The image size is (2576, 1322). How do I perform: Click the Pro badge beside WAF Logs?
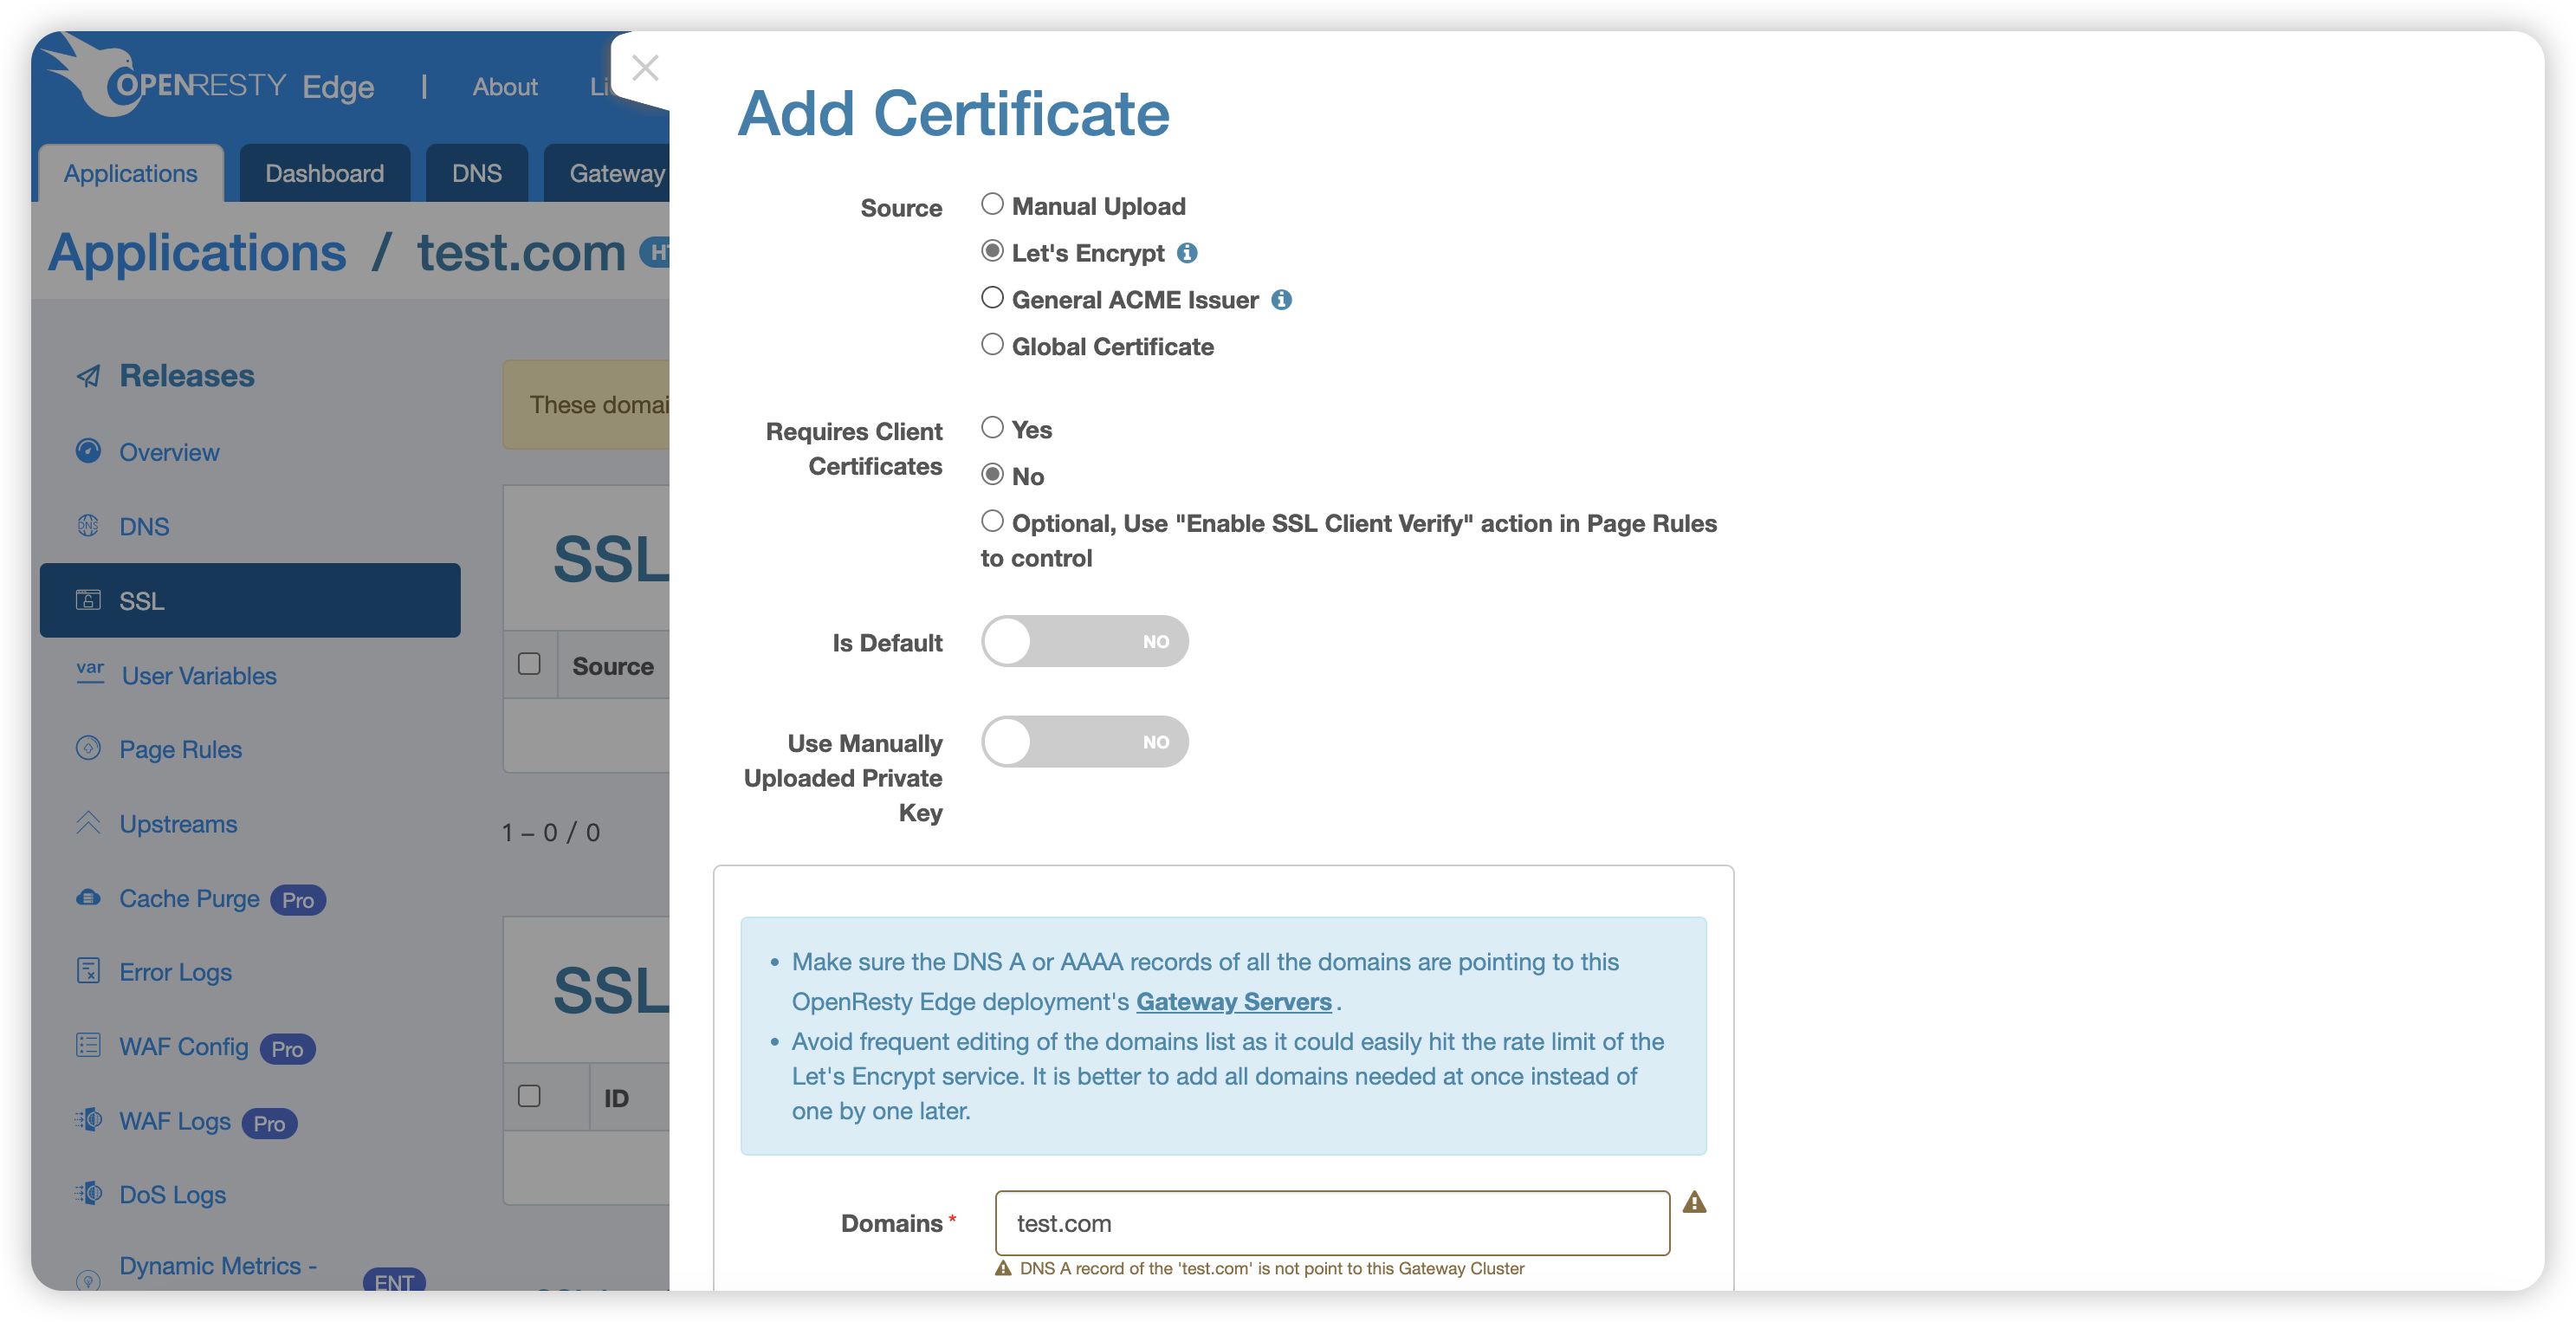(269, 1123)
